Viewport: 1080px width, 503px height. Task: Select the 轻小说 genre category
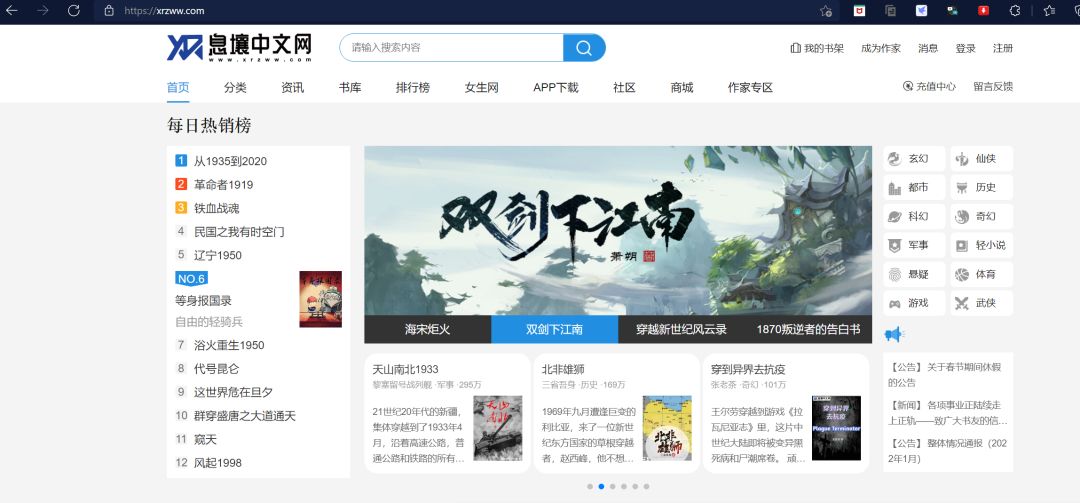(982, 245)
